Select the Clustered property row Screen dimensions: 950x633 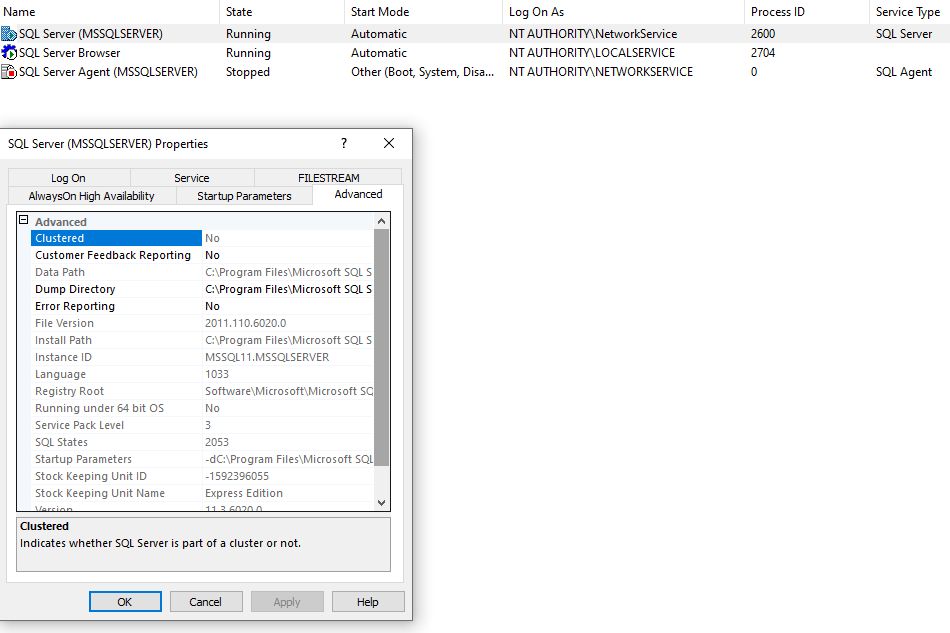tap(202, 238)
